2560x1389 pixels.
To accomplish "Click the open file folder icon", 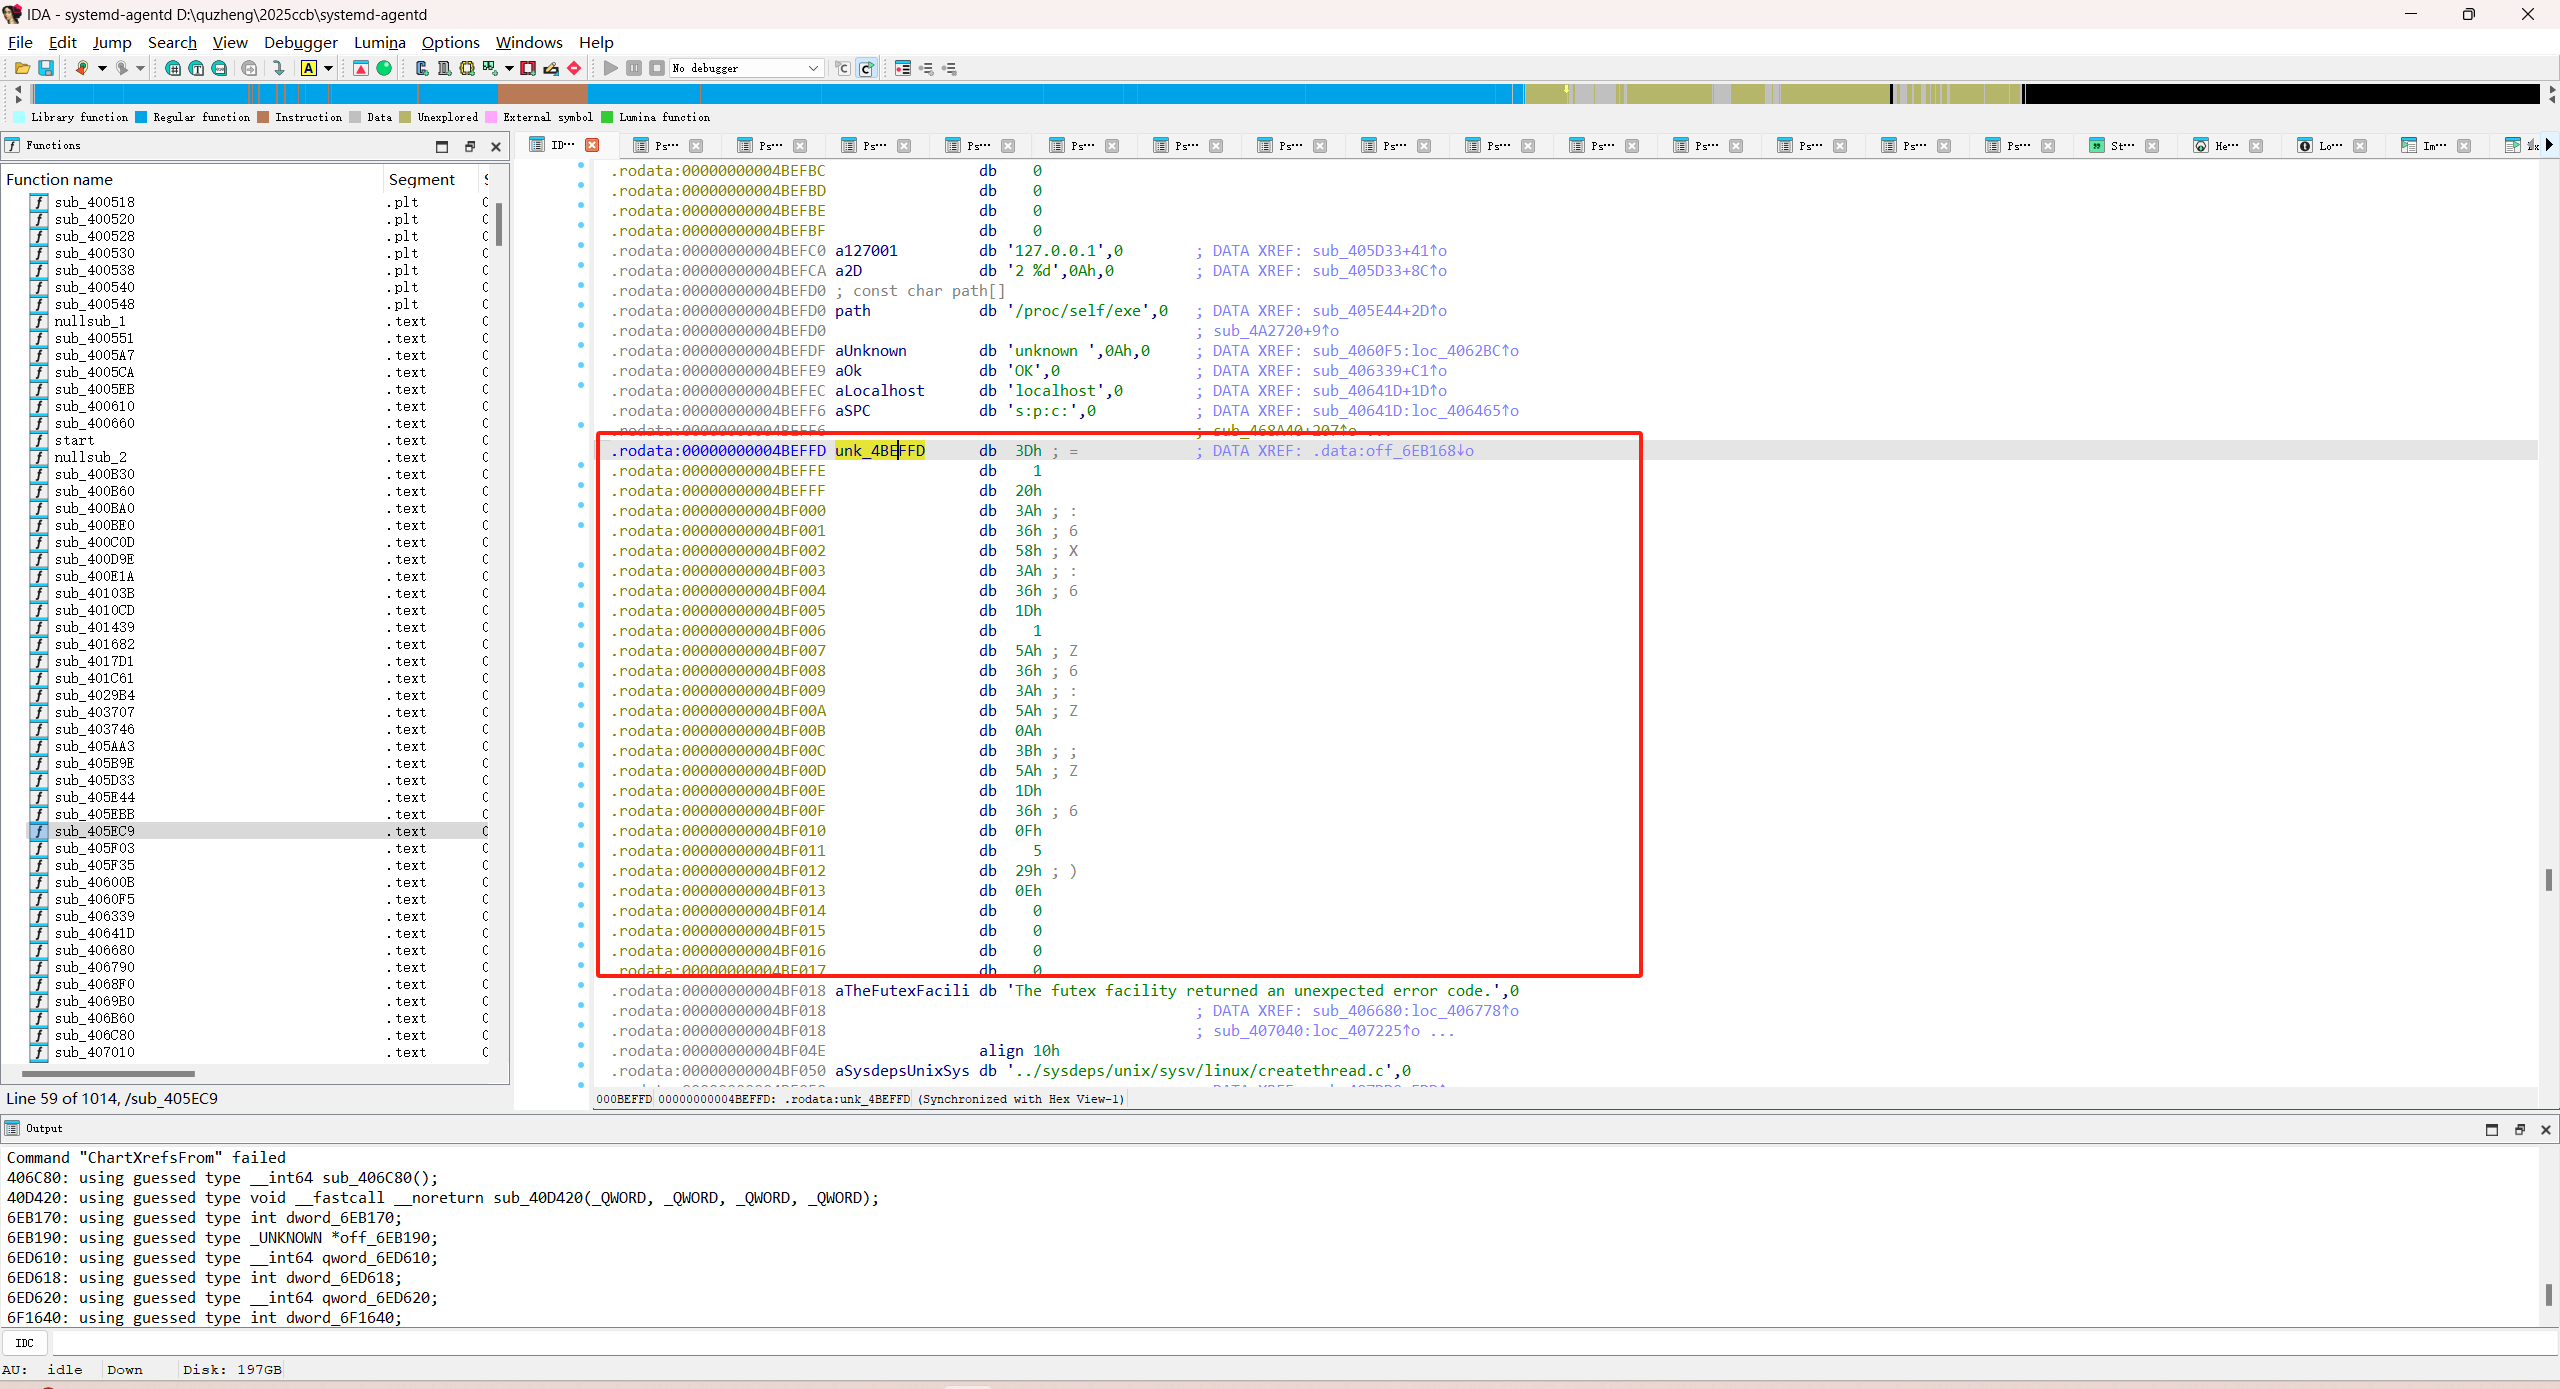I will tap(22, 68).
